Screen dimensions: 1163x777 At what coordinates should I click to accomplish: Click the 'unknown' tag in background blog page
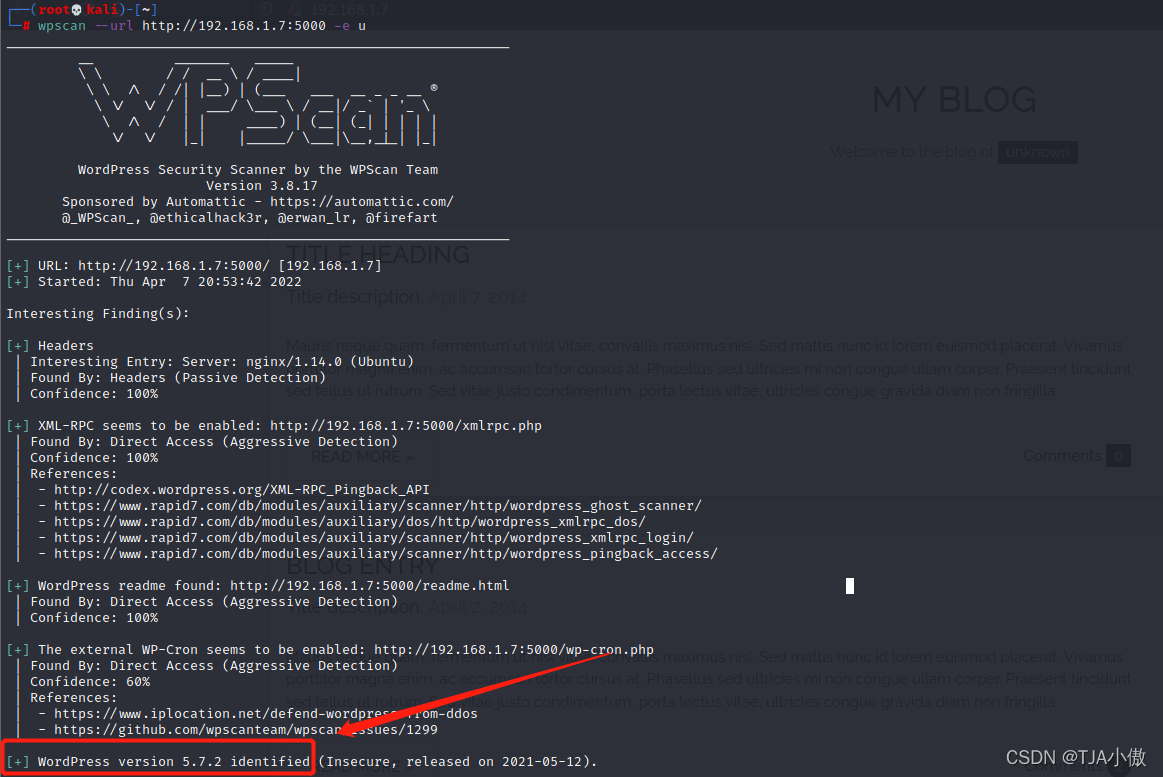tap(1038, 152)
